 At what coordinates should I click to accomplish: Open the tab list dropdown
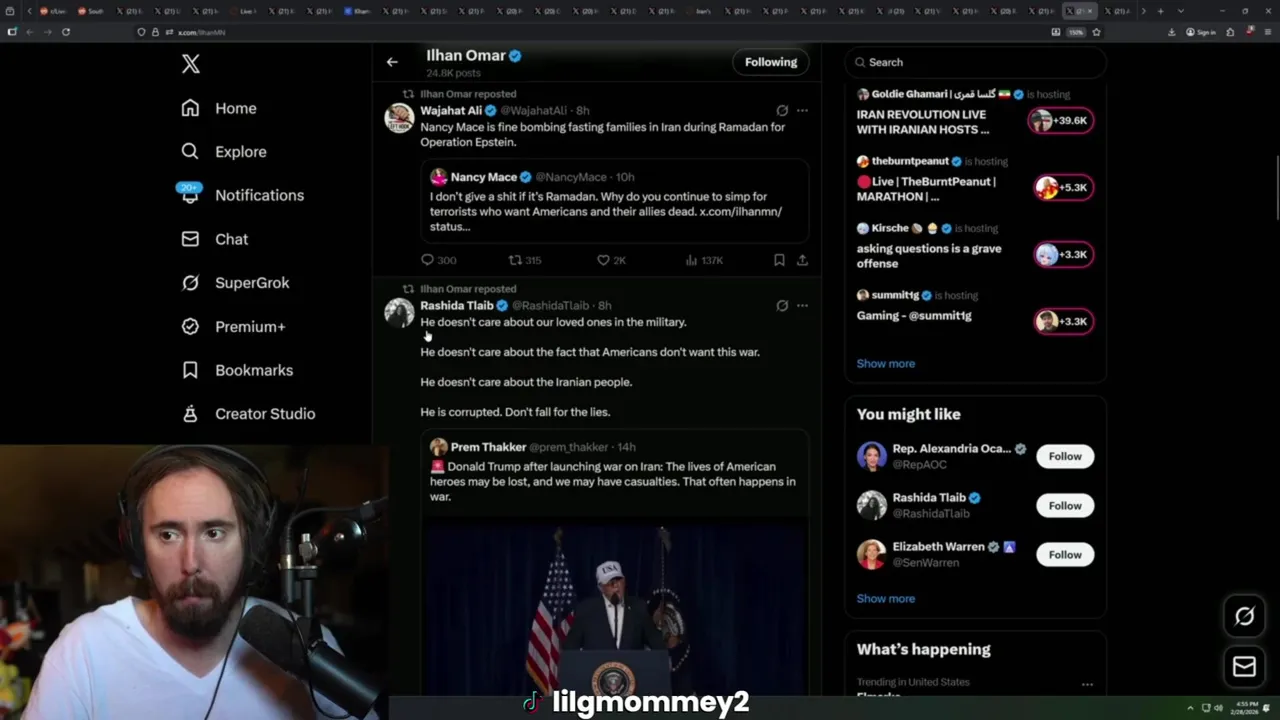[1181, 11]
